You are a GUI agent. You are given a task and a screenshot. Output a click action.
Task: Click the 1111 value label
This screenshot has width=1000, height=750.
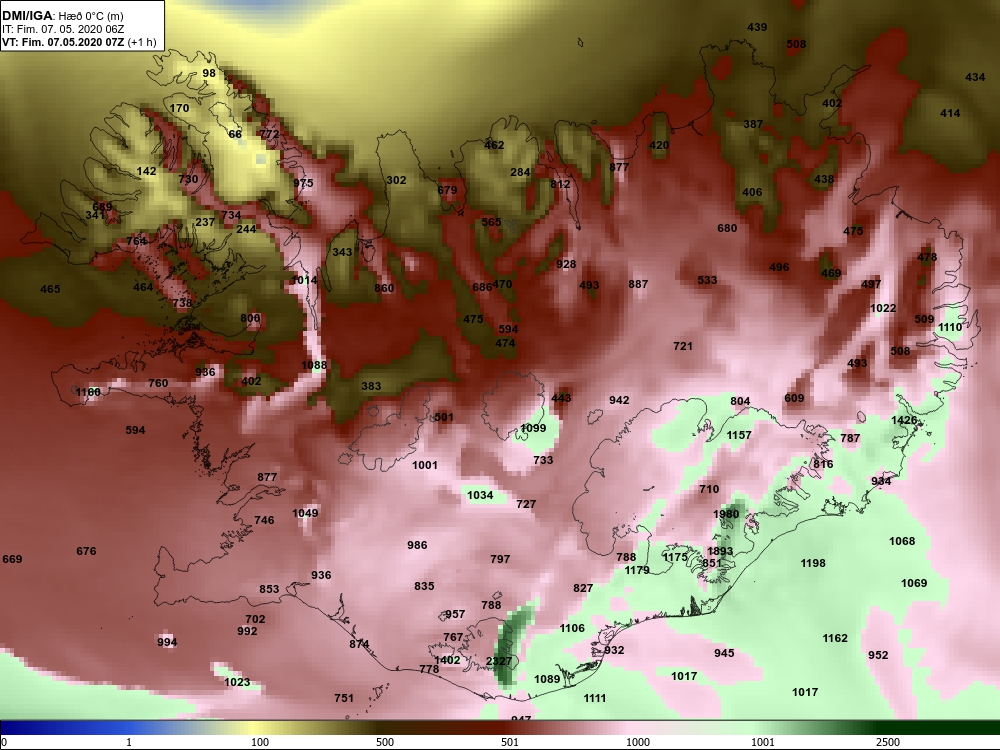(x=595, y=698)
